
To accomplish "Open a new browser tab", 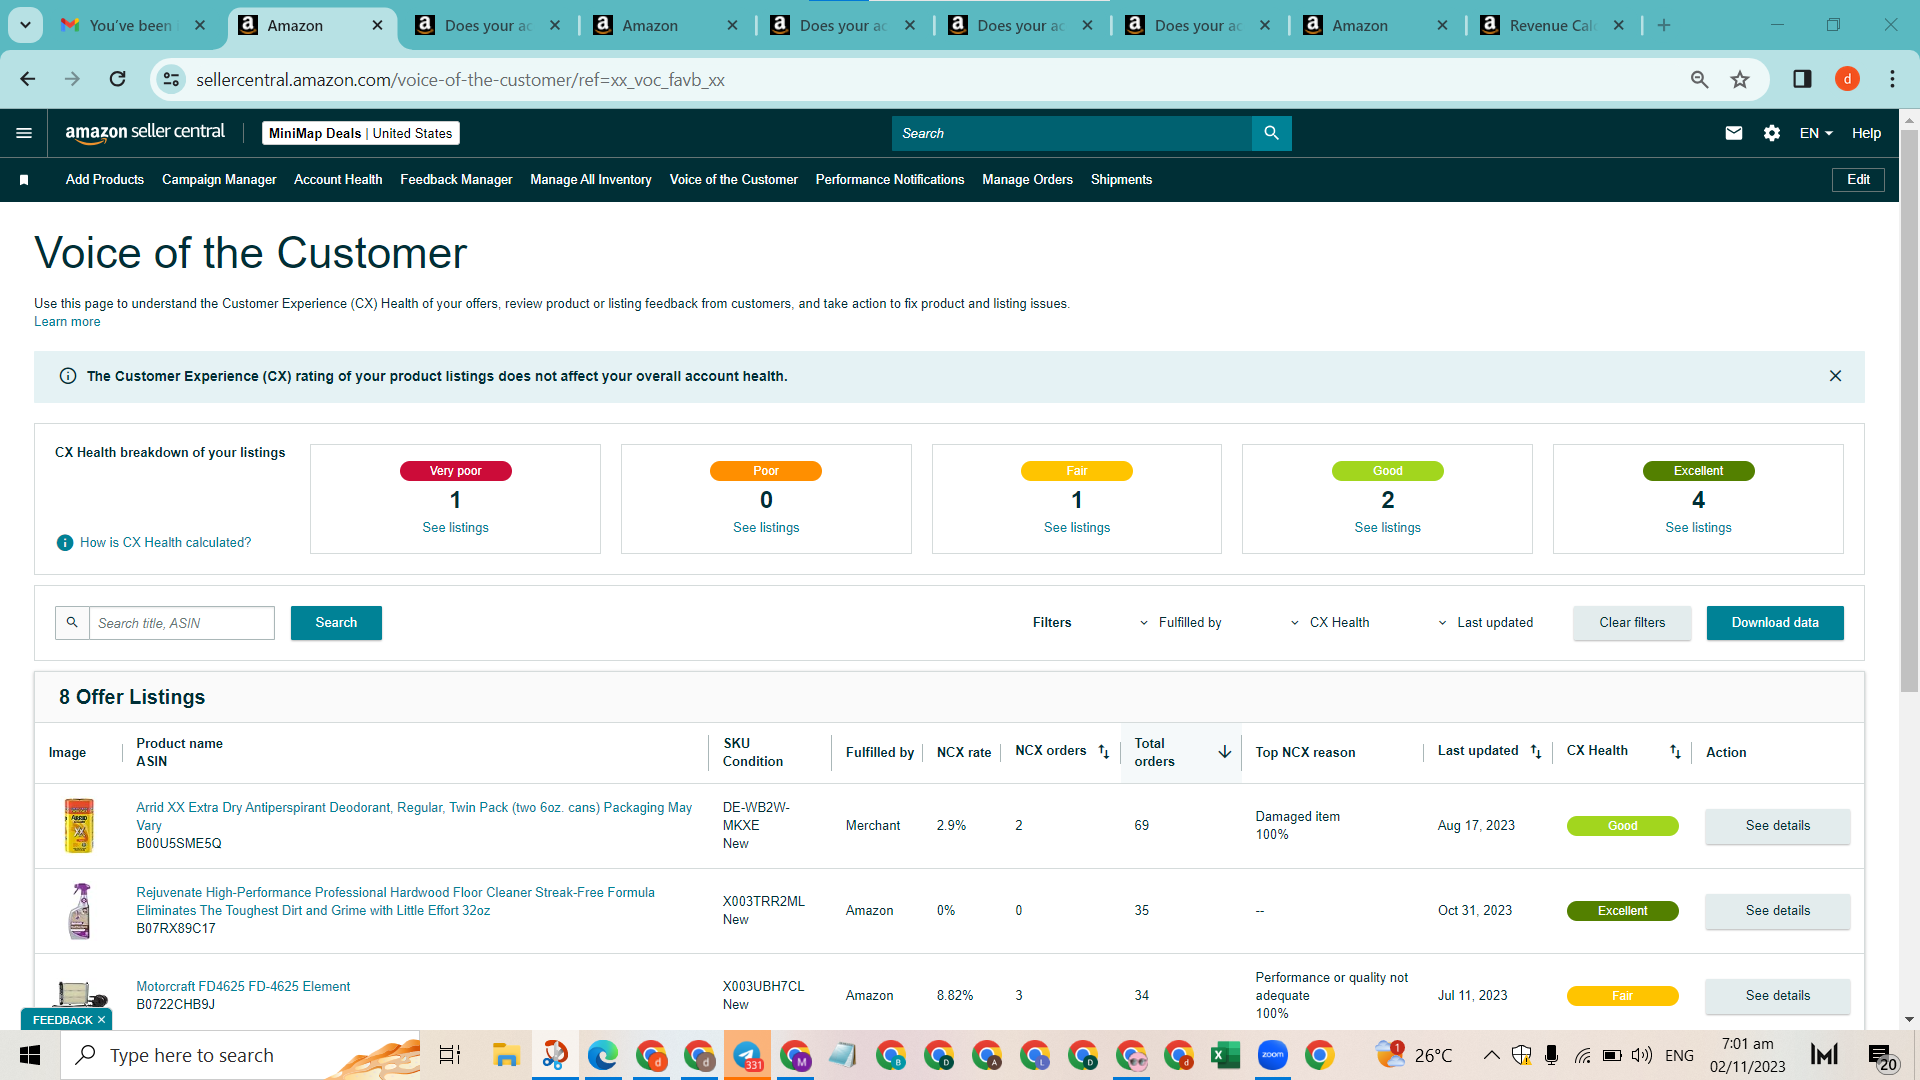I will coord(1664,25).
